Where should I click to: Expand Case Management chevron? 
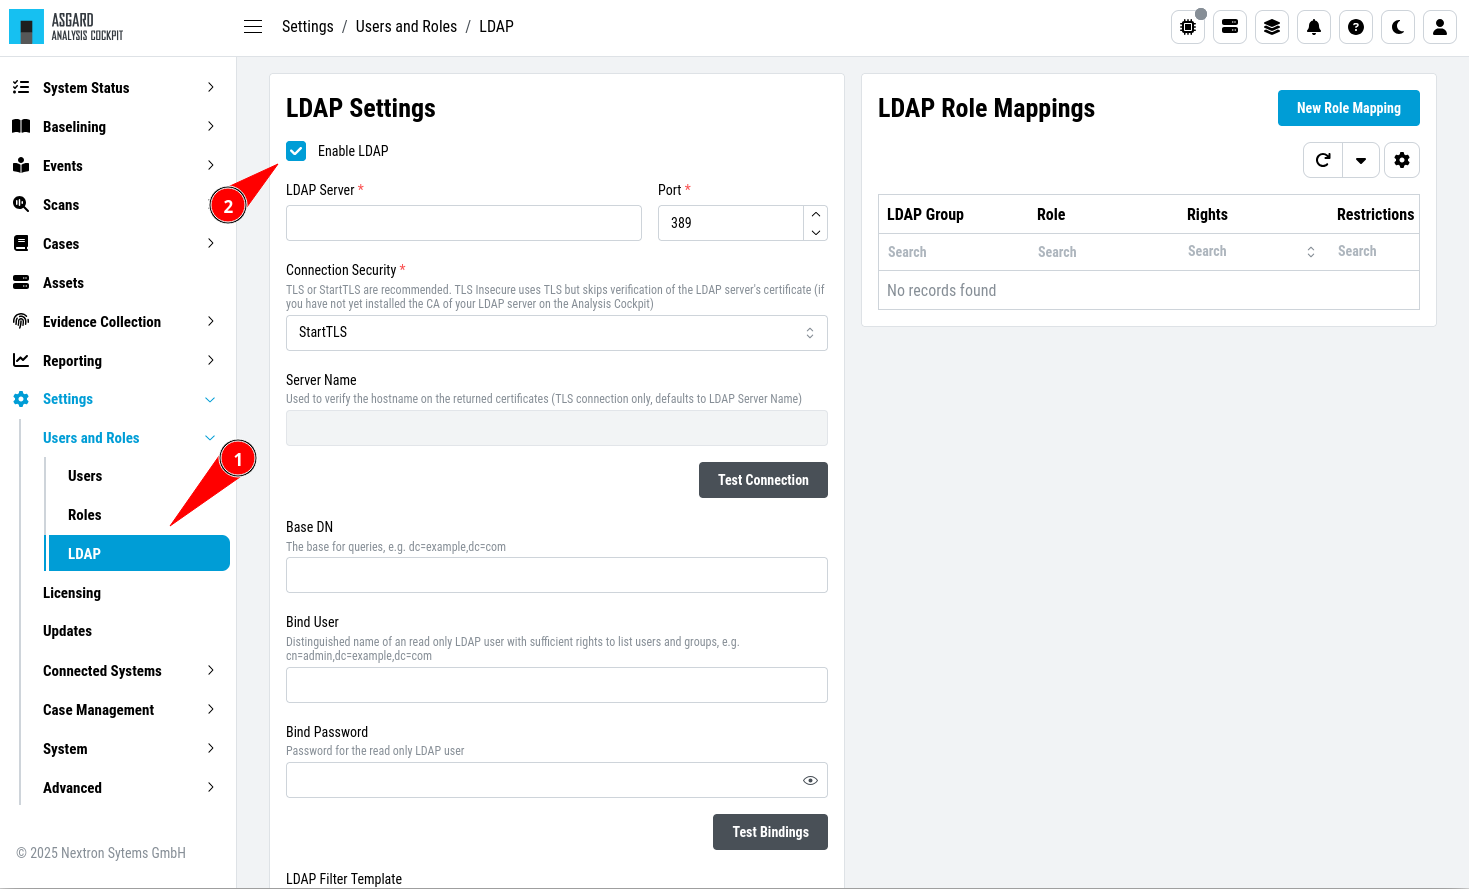point(210,709)
